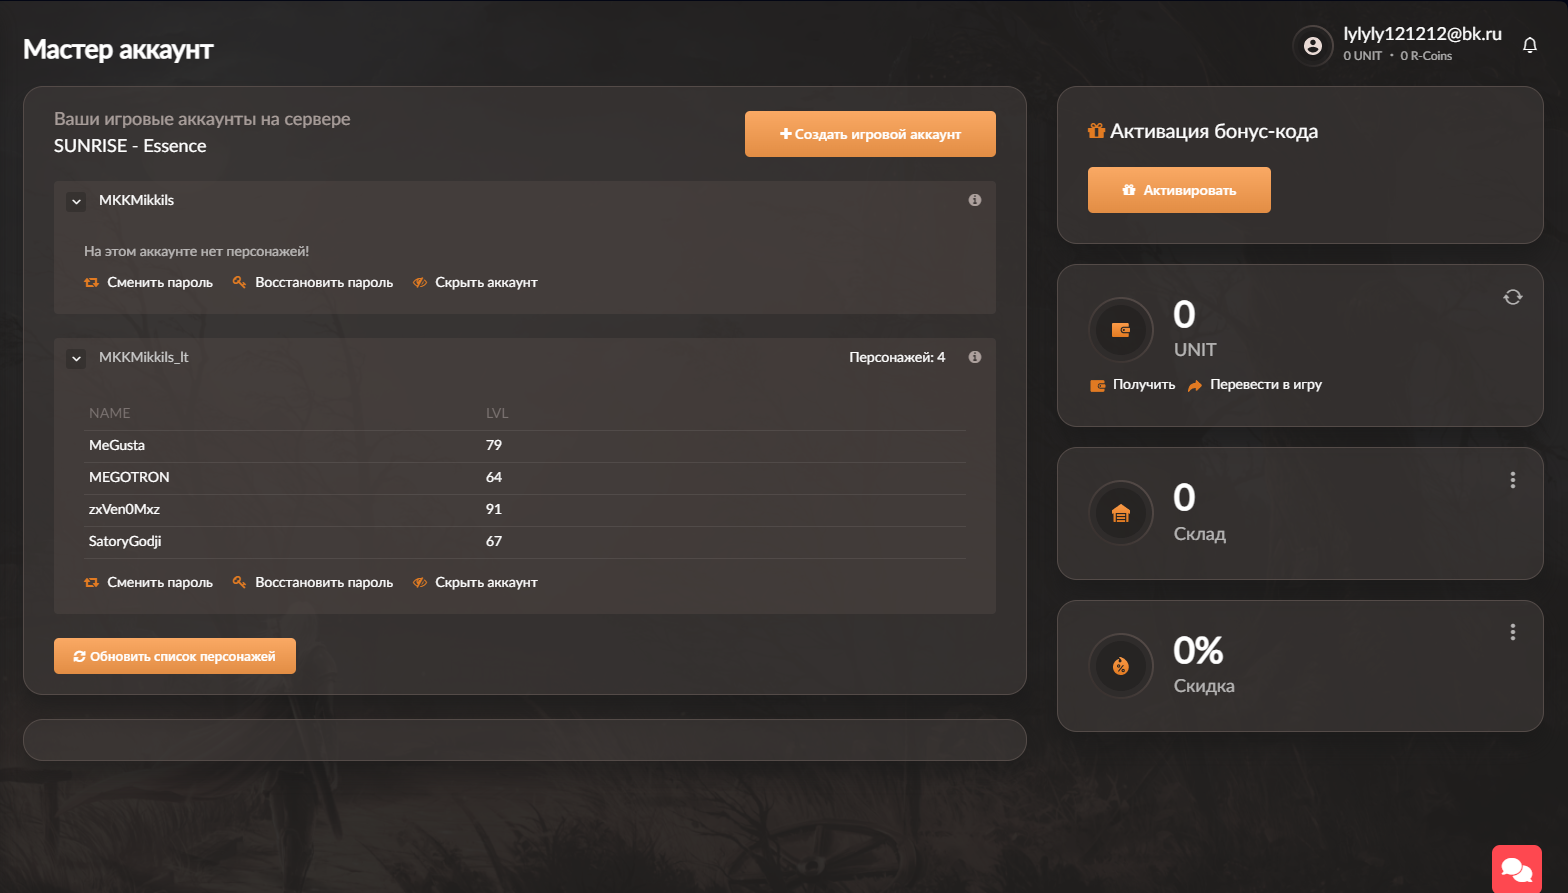
Task: Hide the MKKMikkils_lt account
Action: pos(476,583)
